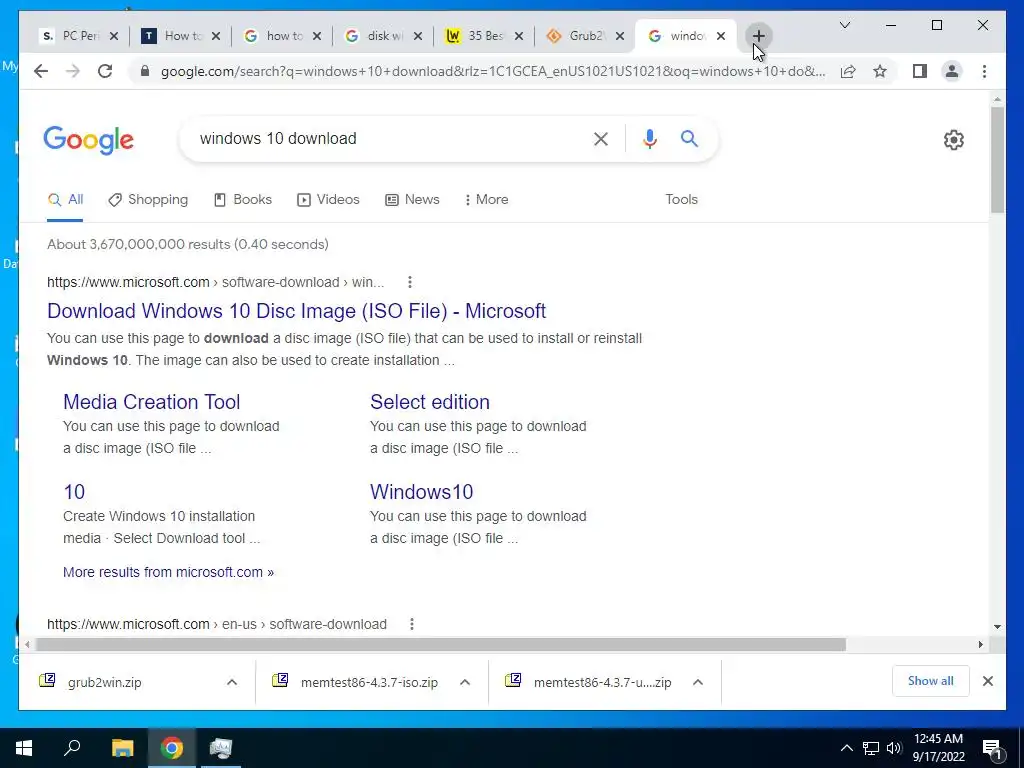Open the search Tools options

(x=681, y=199)
